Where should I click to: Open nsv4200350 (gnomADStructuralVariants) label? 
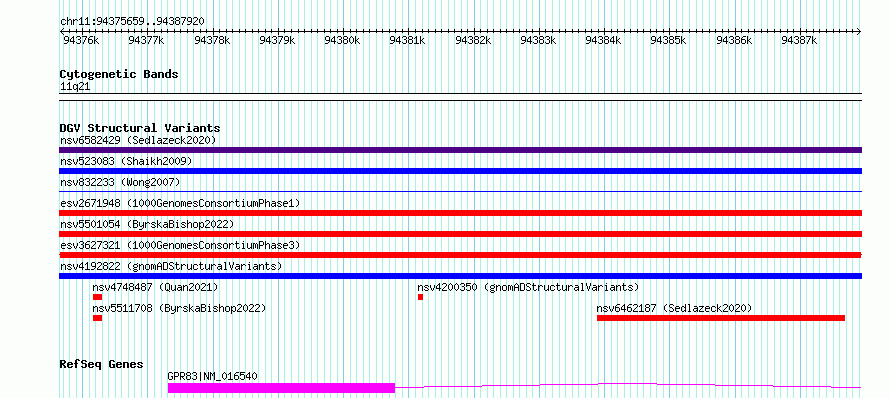click(x=528, y=287)
